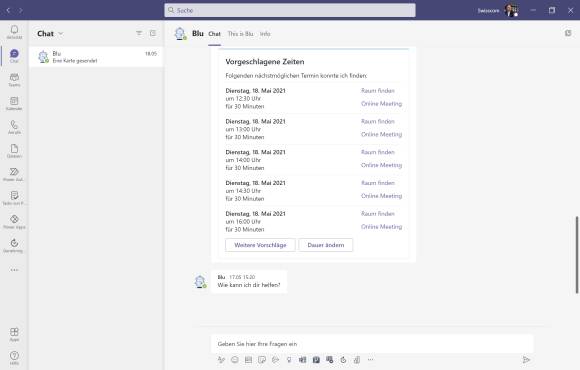580x370 pixels.
Task: Click the Dauer ändern button
Action: click(326, 245)
